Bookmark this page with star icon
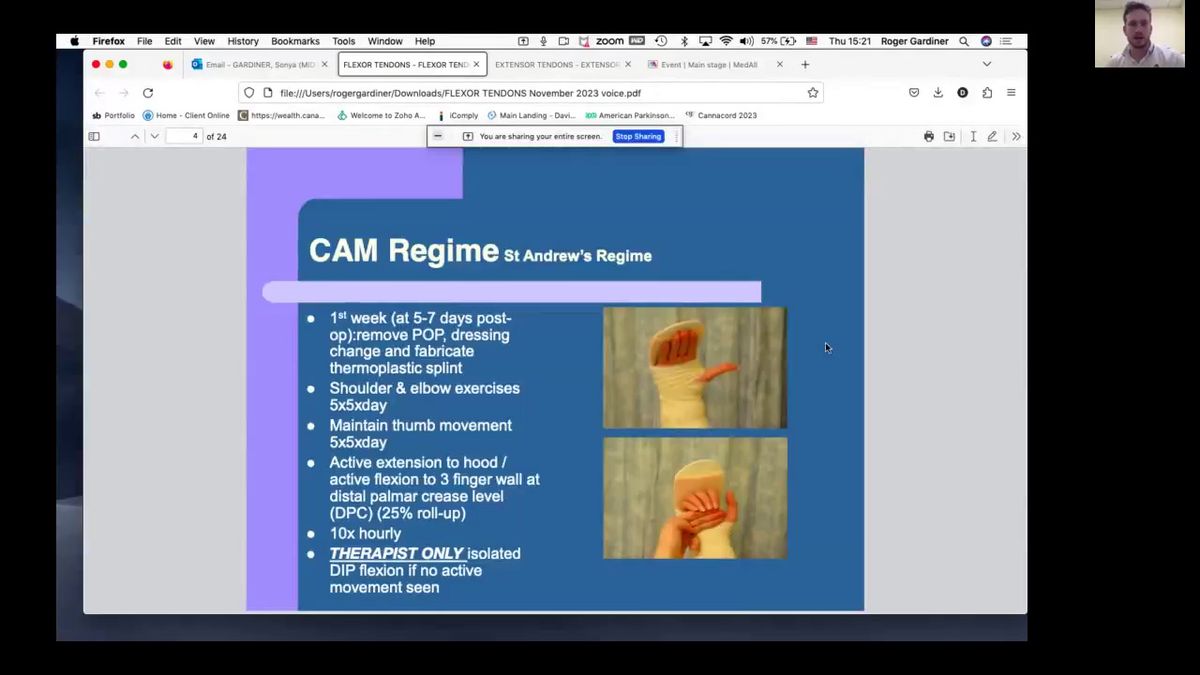1200x675 pixels. (x=813, y=93)
